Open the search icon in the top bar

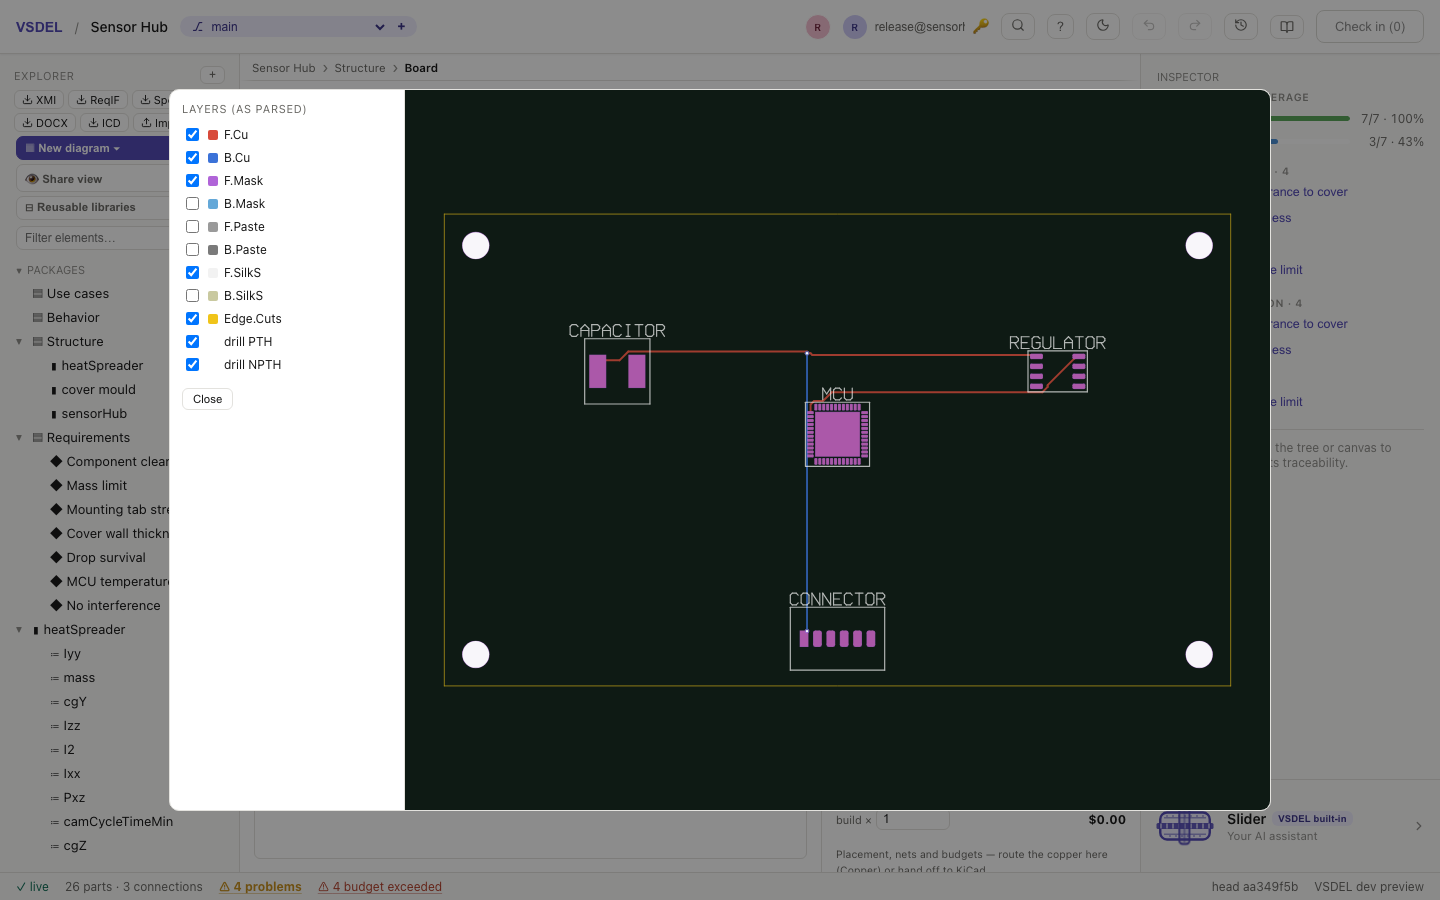[1018, 27]
